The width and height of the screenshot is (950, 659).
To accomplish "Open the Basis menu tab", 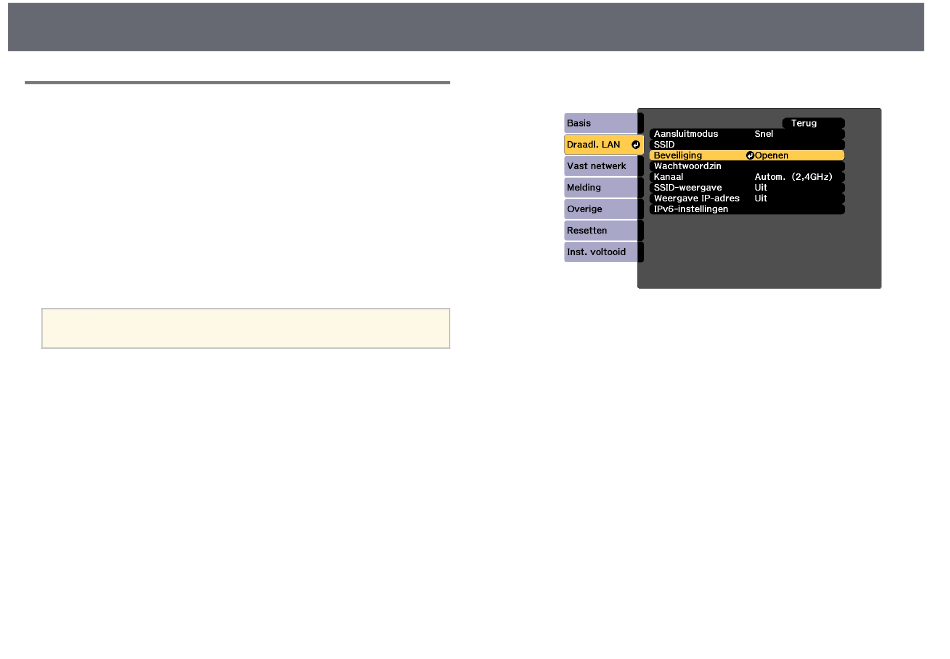I will point(603,123).
